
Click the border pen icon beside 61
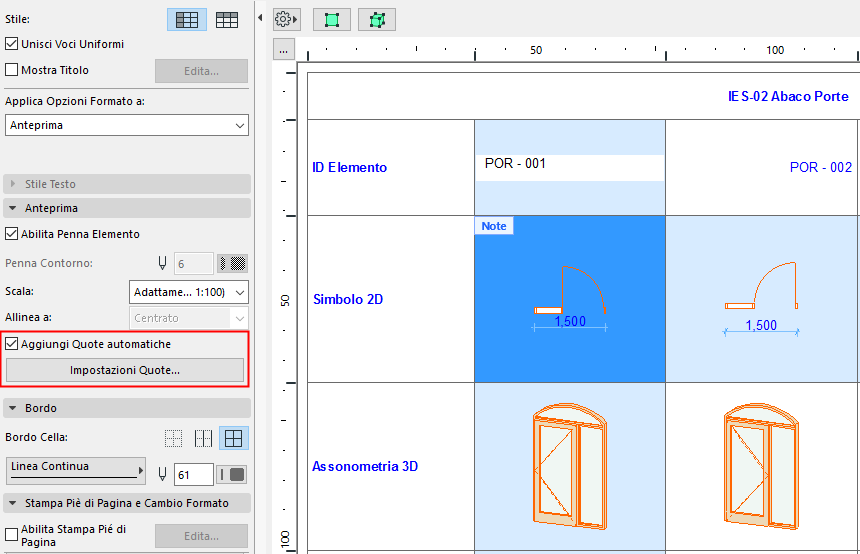162,474
